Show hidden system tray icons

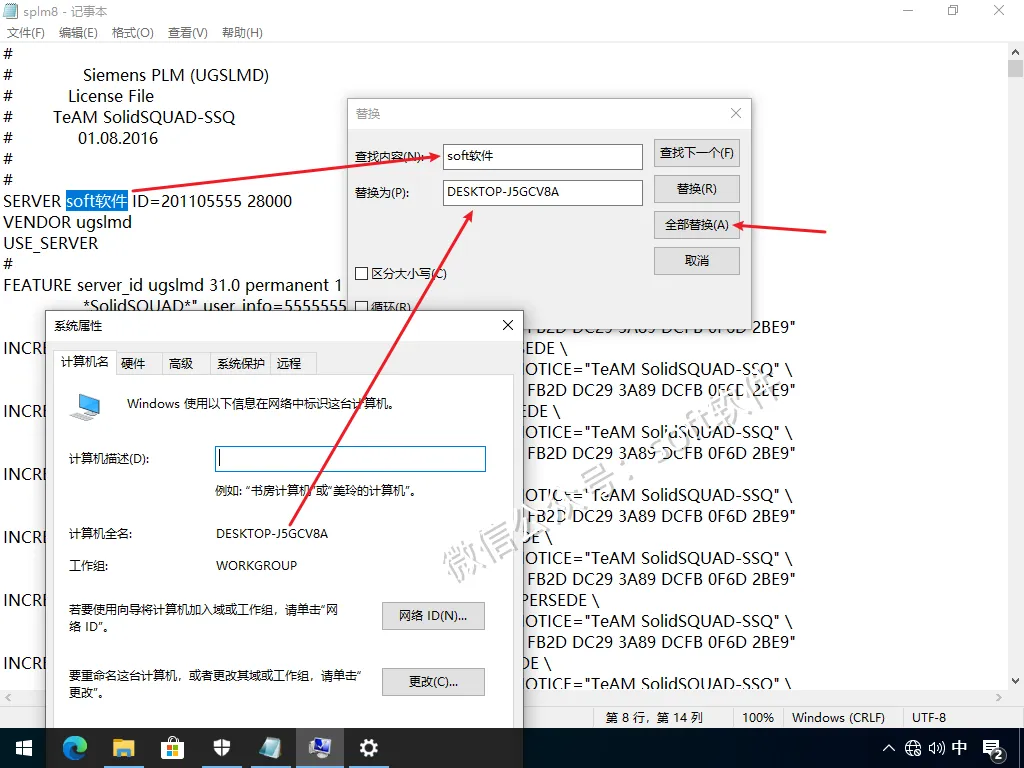888,748
